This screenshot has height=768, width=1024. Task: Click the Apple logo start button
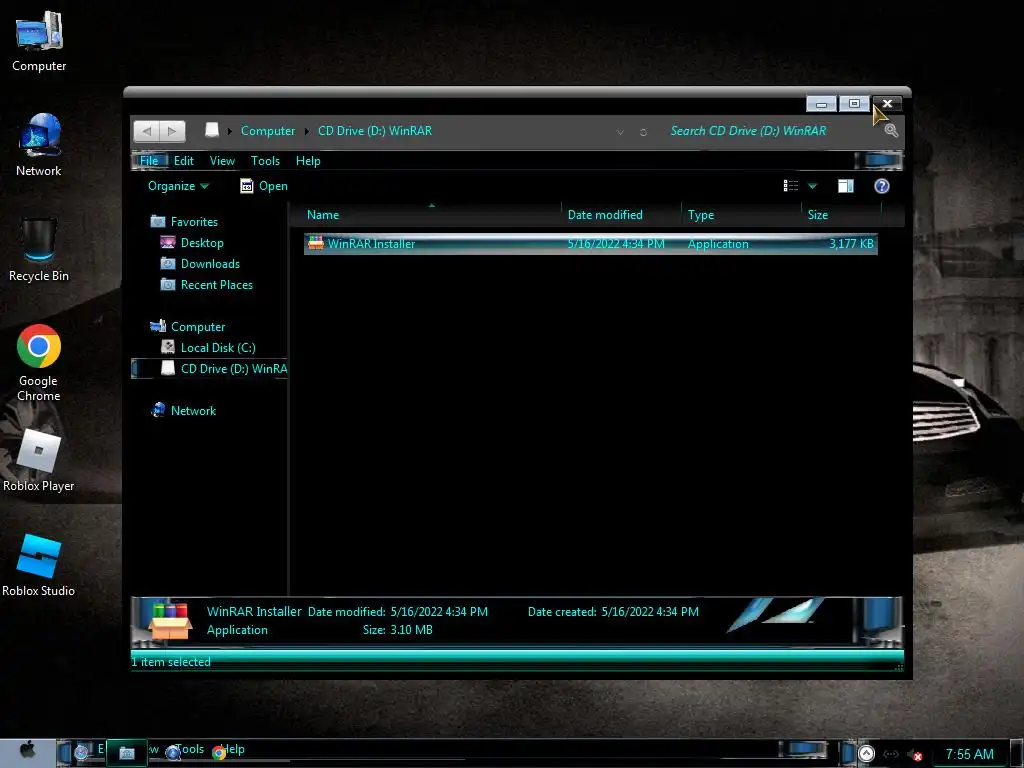(x=27, y=750)
